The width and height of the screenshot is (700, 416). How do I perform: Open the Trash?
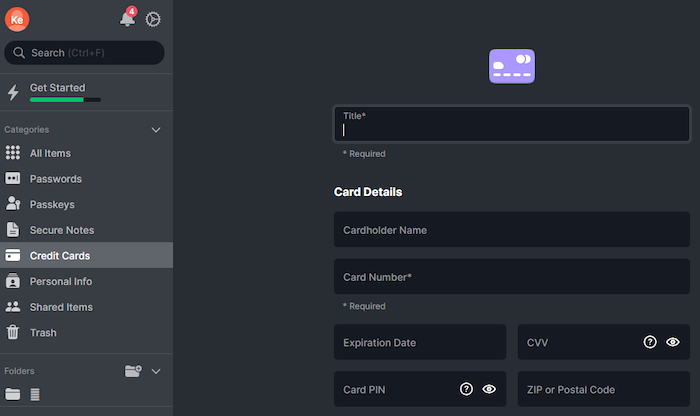pos(87,333)
